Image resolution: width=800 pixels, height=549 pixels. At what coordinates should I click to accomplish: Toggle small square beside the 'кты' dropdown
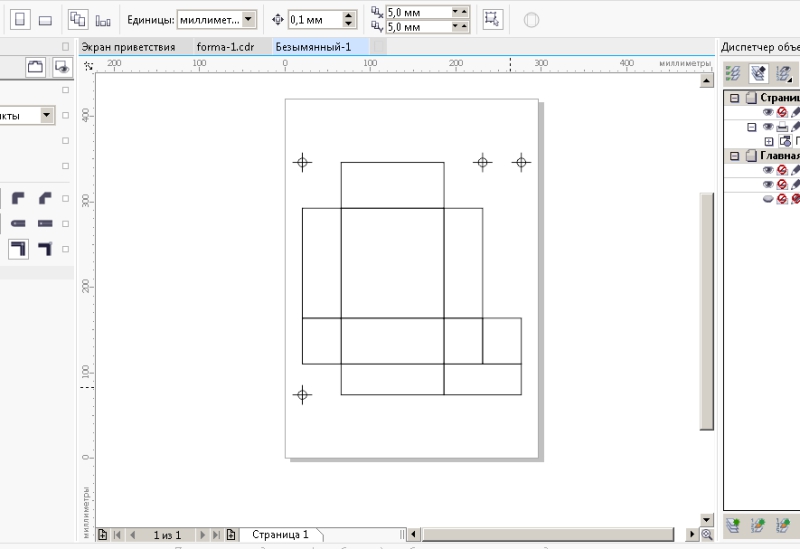[65, 115]
